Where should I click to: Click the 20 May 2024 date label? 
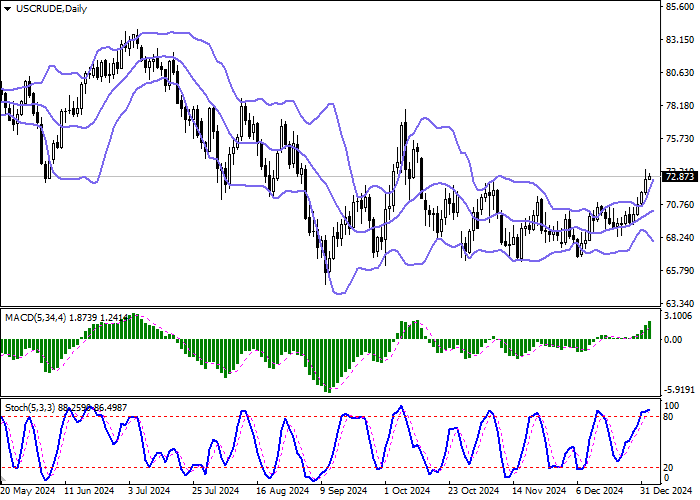[x=27, y=492]
